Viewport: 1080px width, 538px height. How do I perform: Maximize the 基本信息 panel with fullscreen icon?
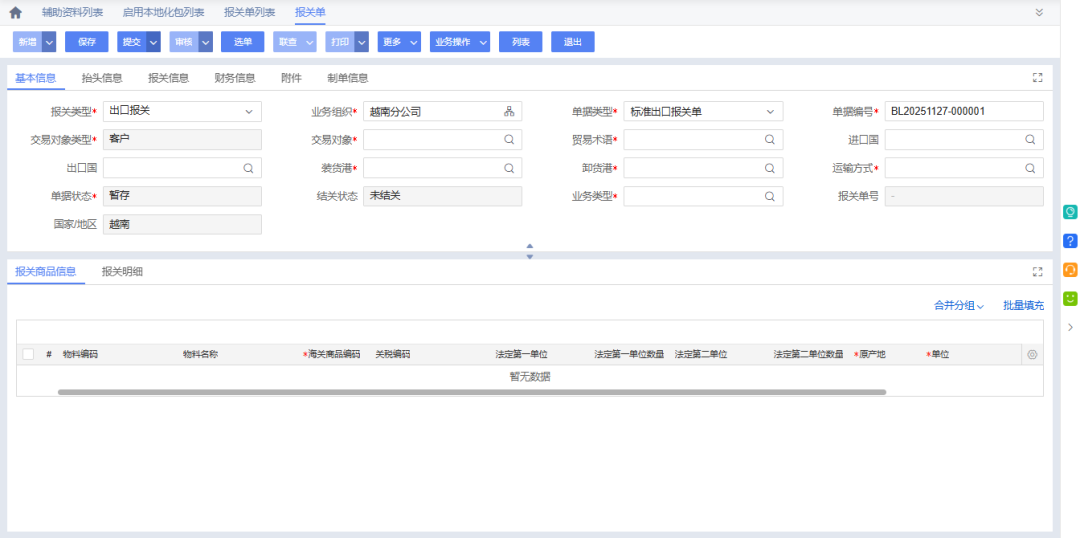click(1037, 78)
